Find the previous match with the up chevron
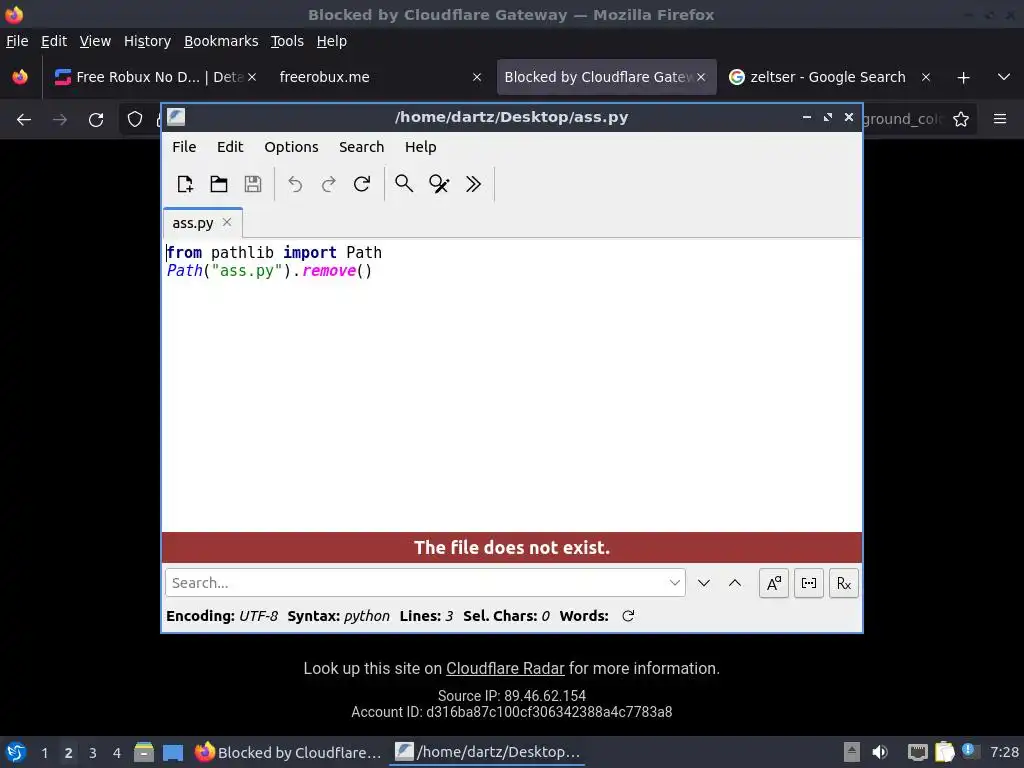This screenshot has height=768, width=1024. [x=735, y=583]
